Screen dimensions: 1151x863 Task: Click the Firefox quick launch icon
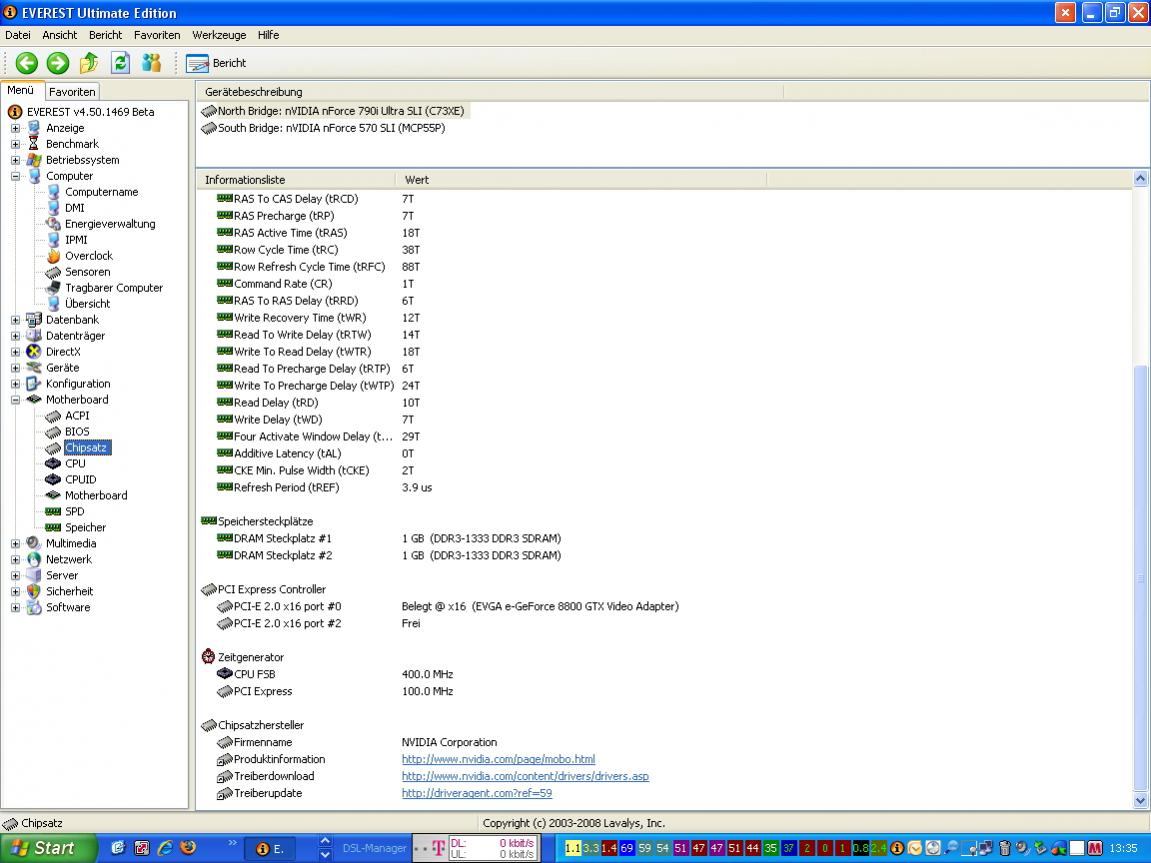[189, 848]
